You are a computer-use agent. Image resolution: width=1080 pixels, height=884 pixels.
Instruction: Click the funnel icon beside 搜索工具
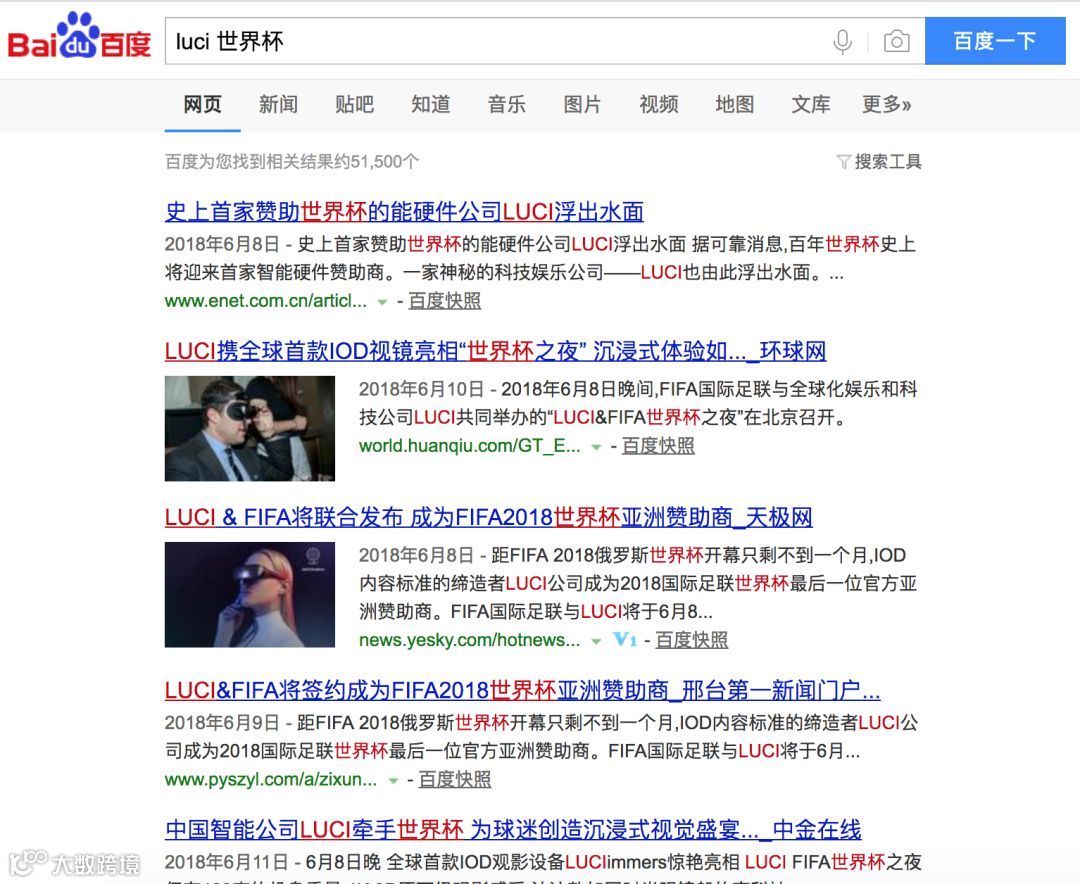843,163
